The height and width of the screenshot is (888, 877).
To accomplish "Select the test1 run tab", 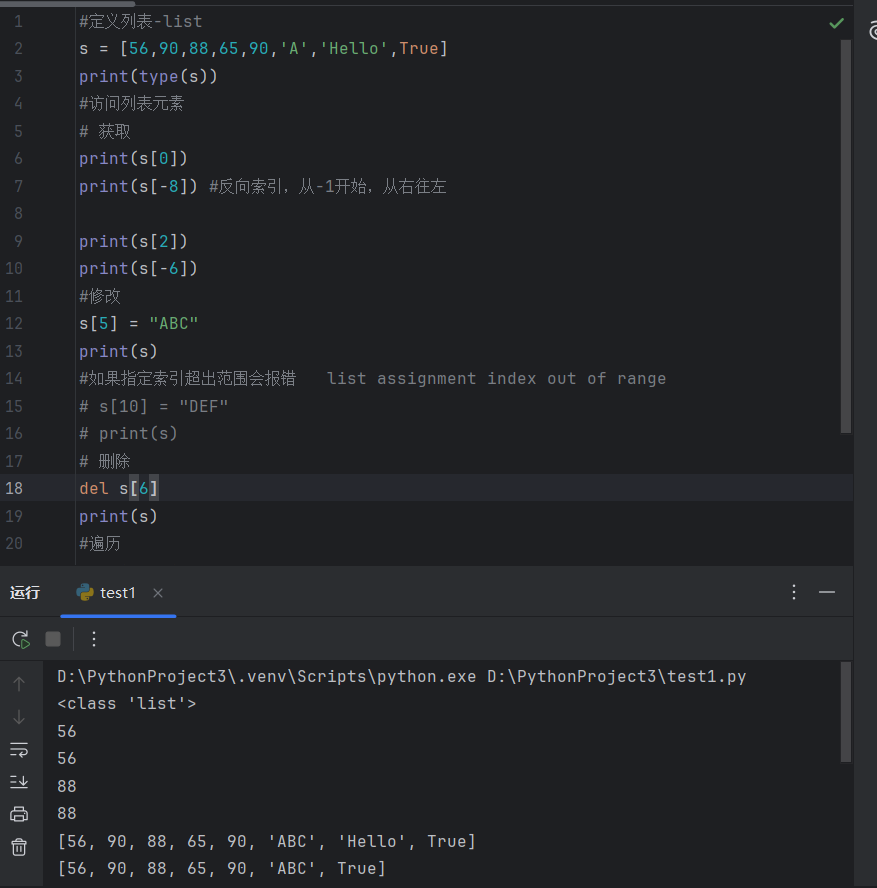I will pyautogui.click(x=118, y=593).
